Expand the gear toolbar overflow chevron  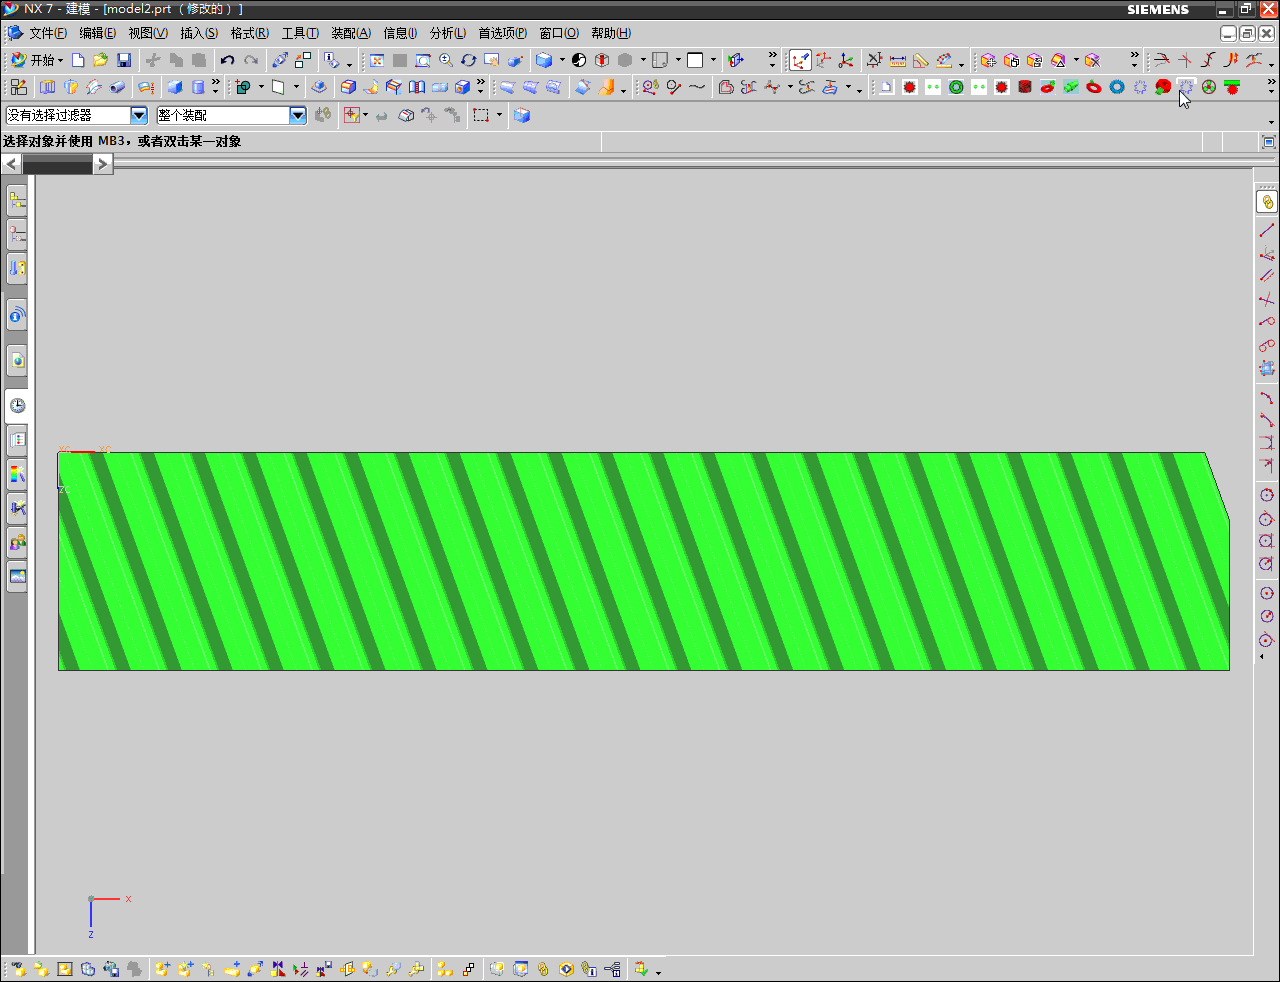[x=1271, y=86]
